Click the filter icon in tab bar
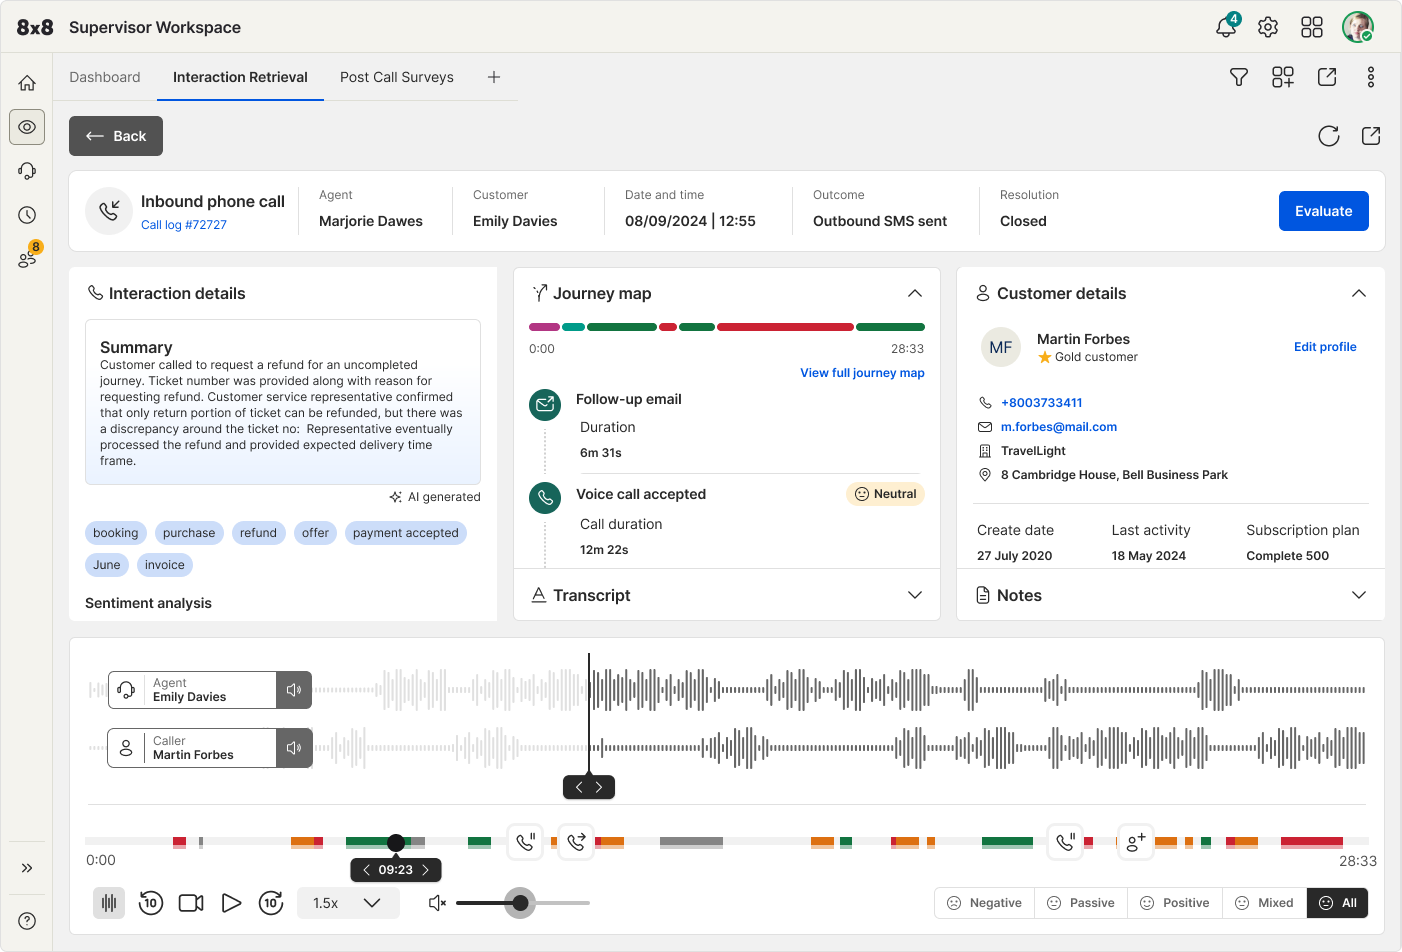The height and width of the screenshot is (952, 1402). point(1238,77)
